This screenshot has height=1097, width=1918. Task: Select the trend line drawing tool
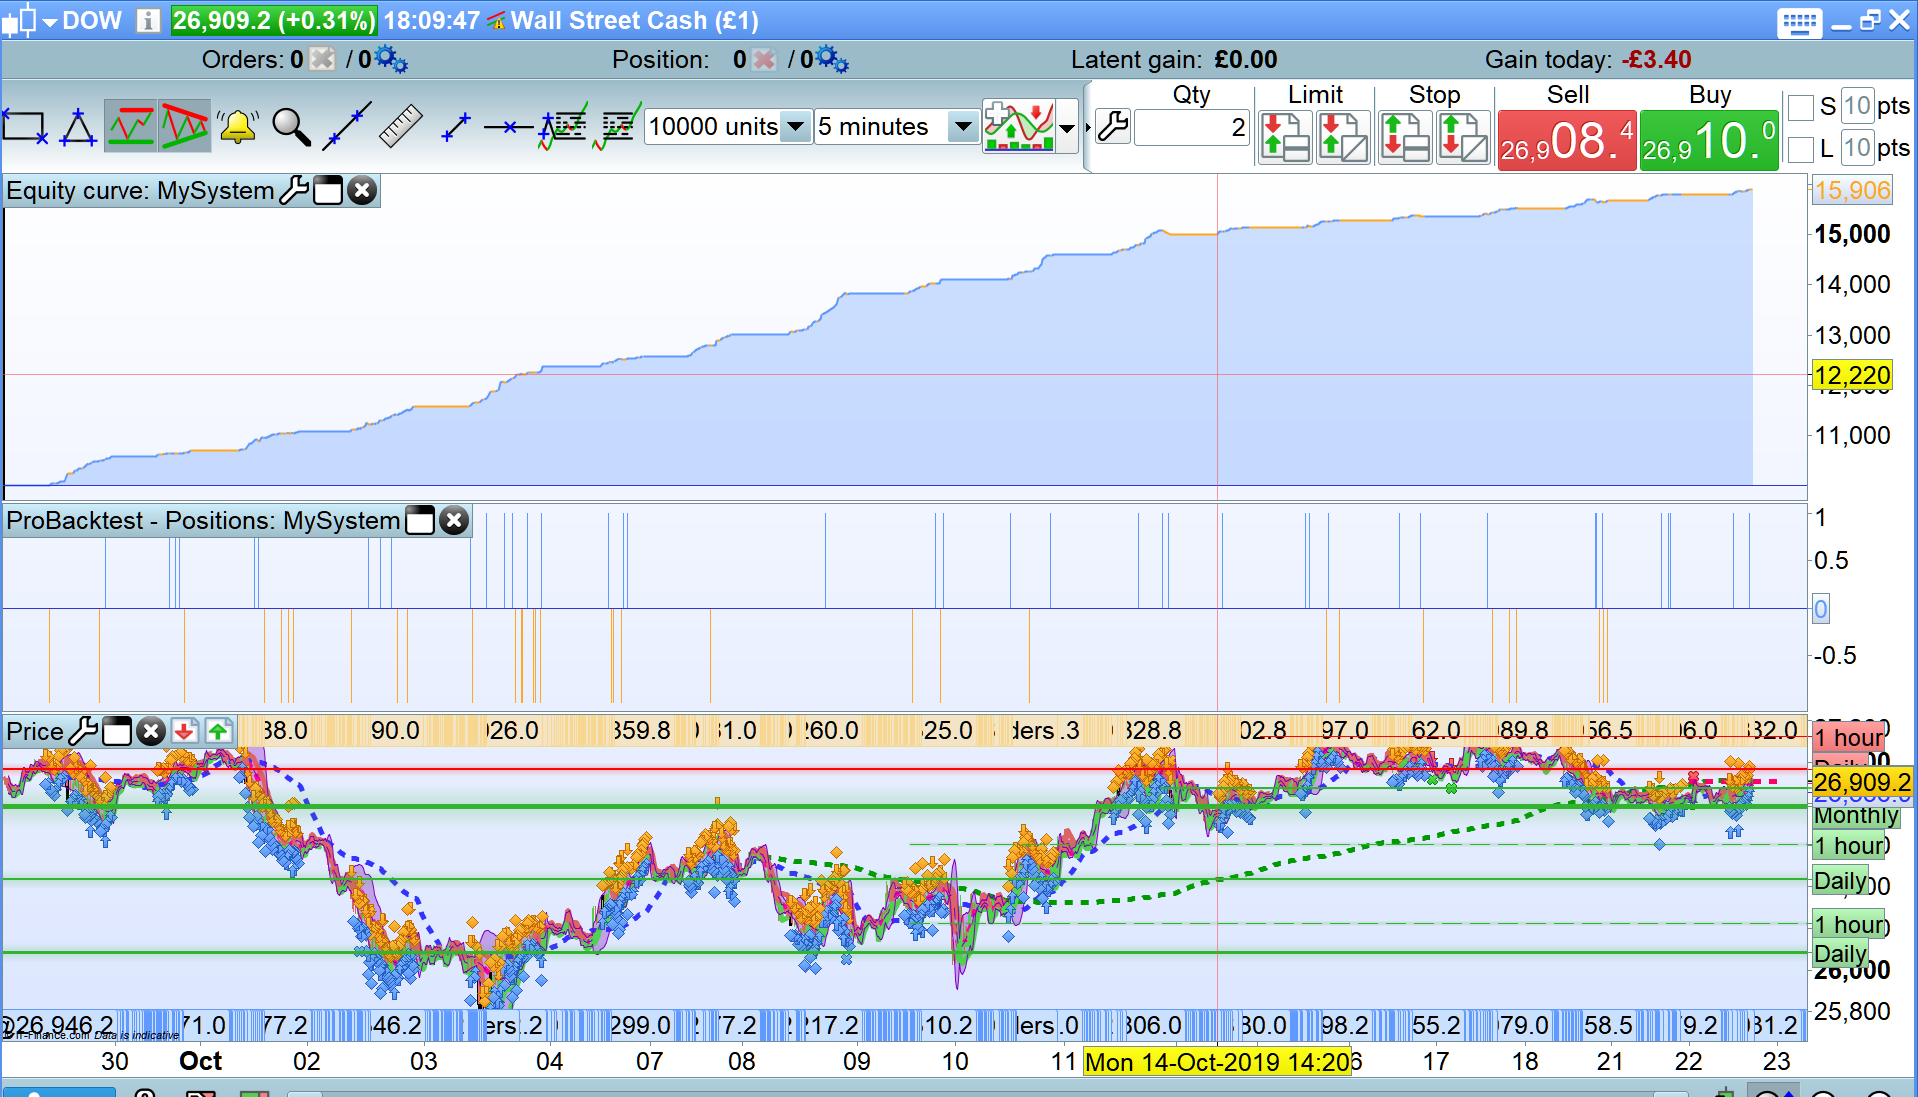click(346, 127)
